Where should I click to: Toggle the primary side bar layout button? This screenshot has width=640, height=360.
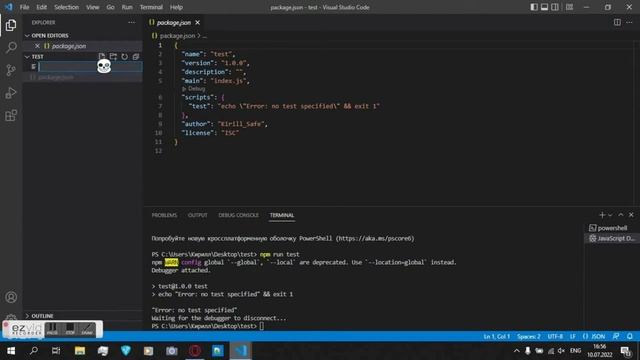pyautogui.click(x=534, y=7)
